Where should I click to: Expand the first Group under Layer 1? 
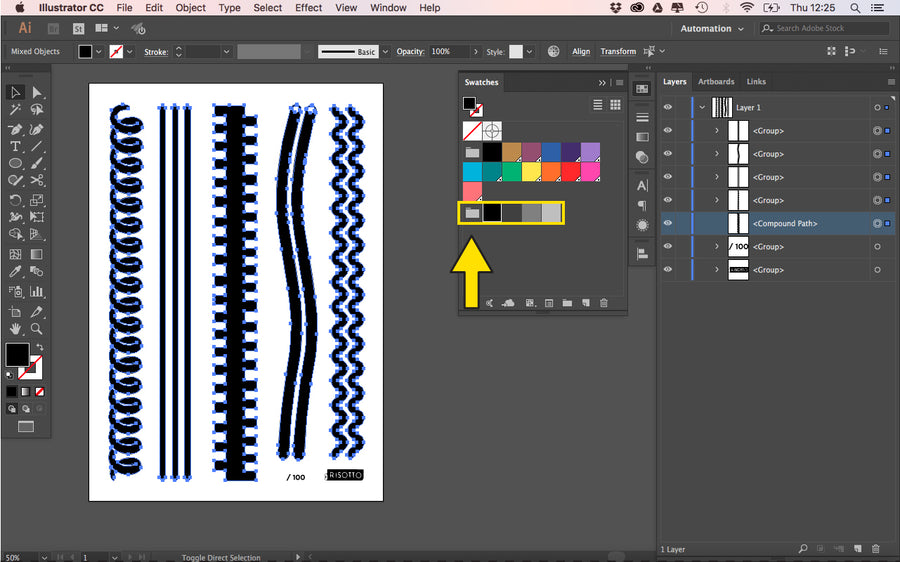(x=717, y=130)
